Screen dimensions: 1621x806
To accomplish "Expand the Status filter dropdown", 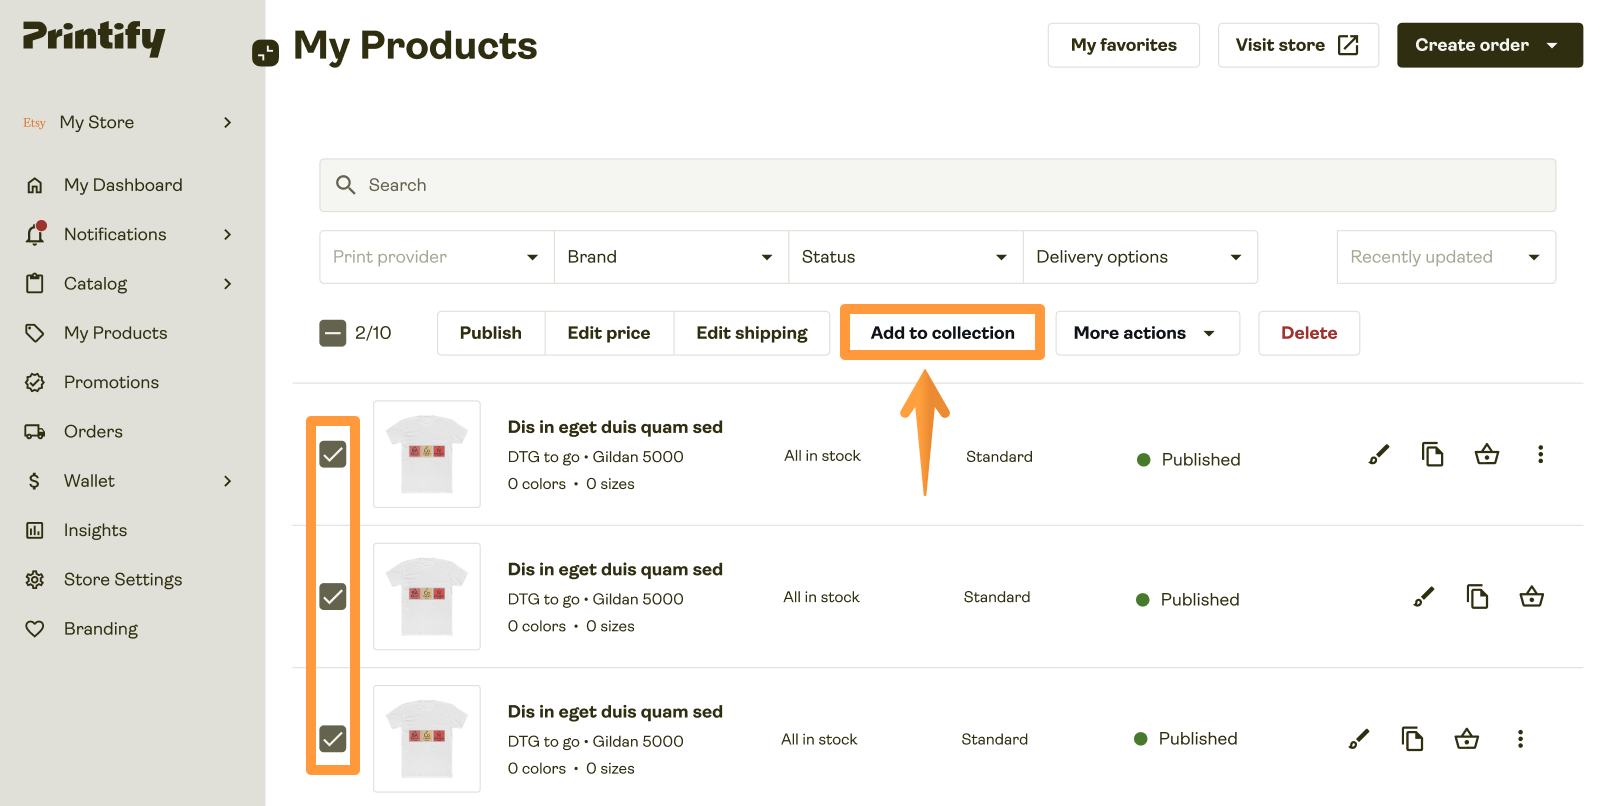I will coord(905,257).
